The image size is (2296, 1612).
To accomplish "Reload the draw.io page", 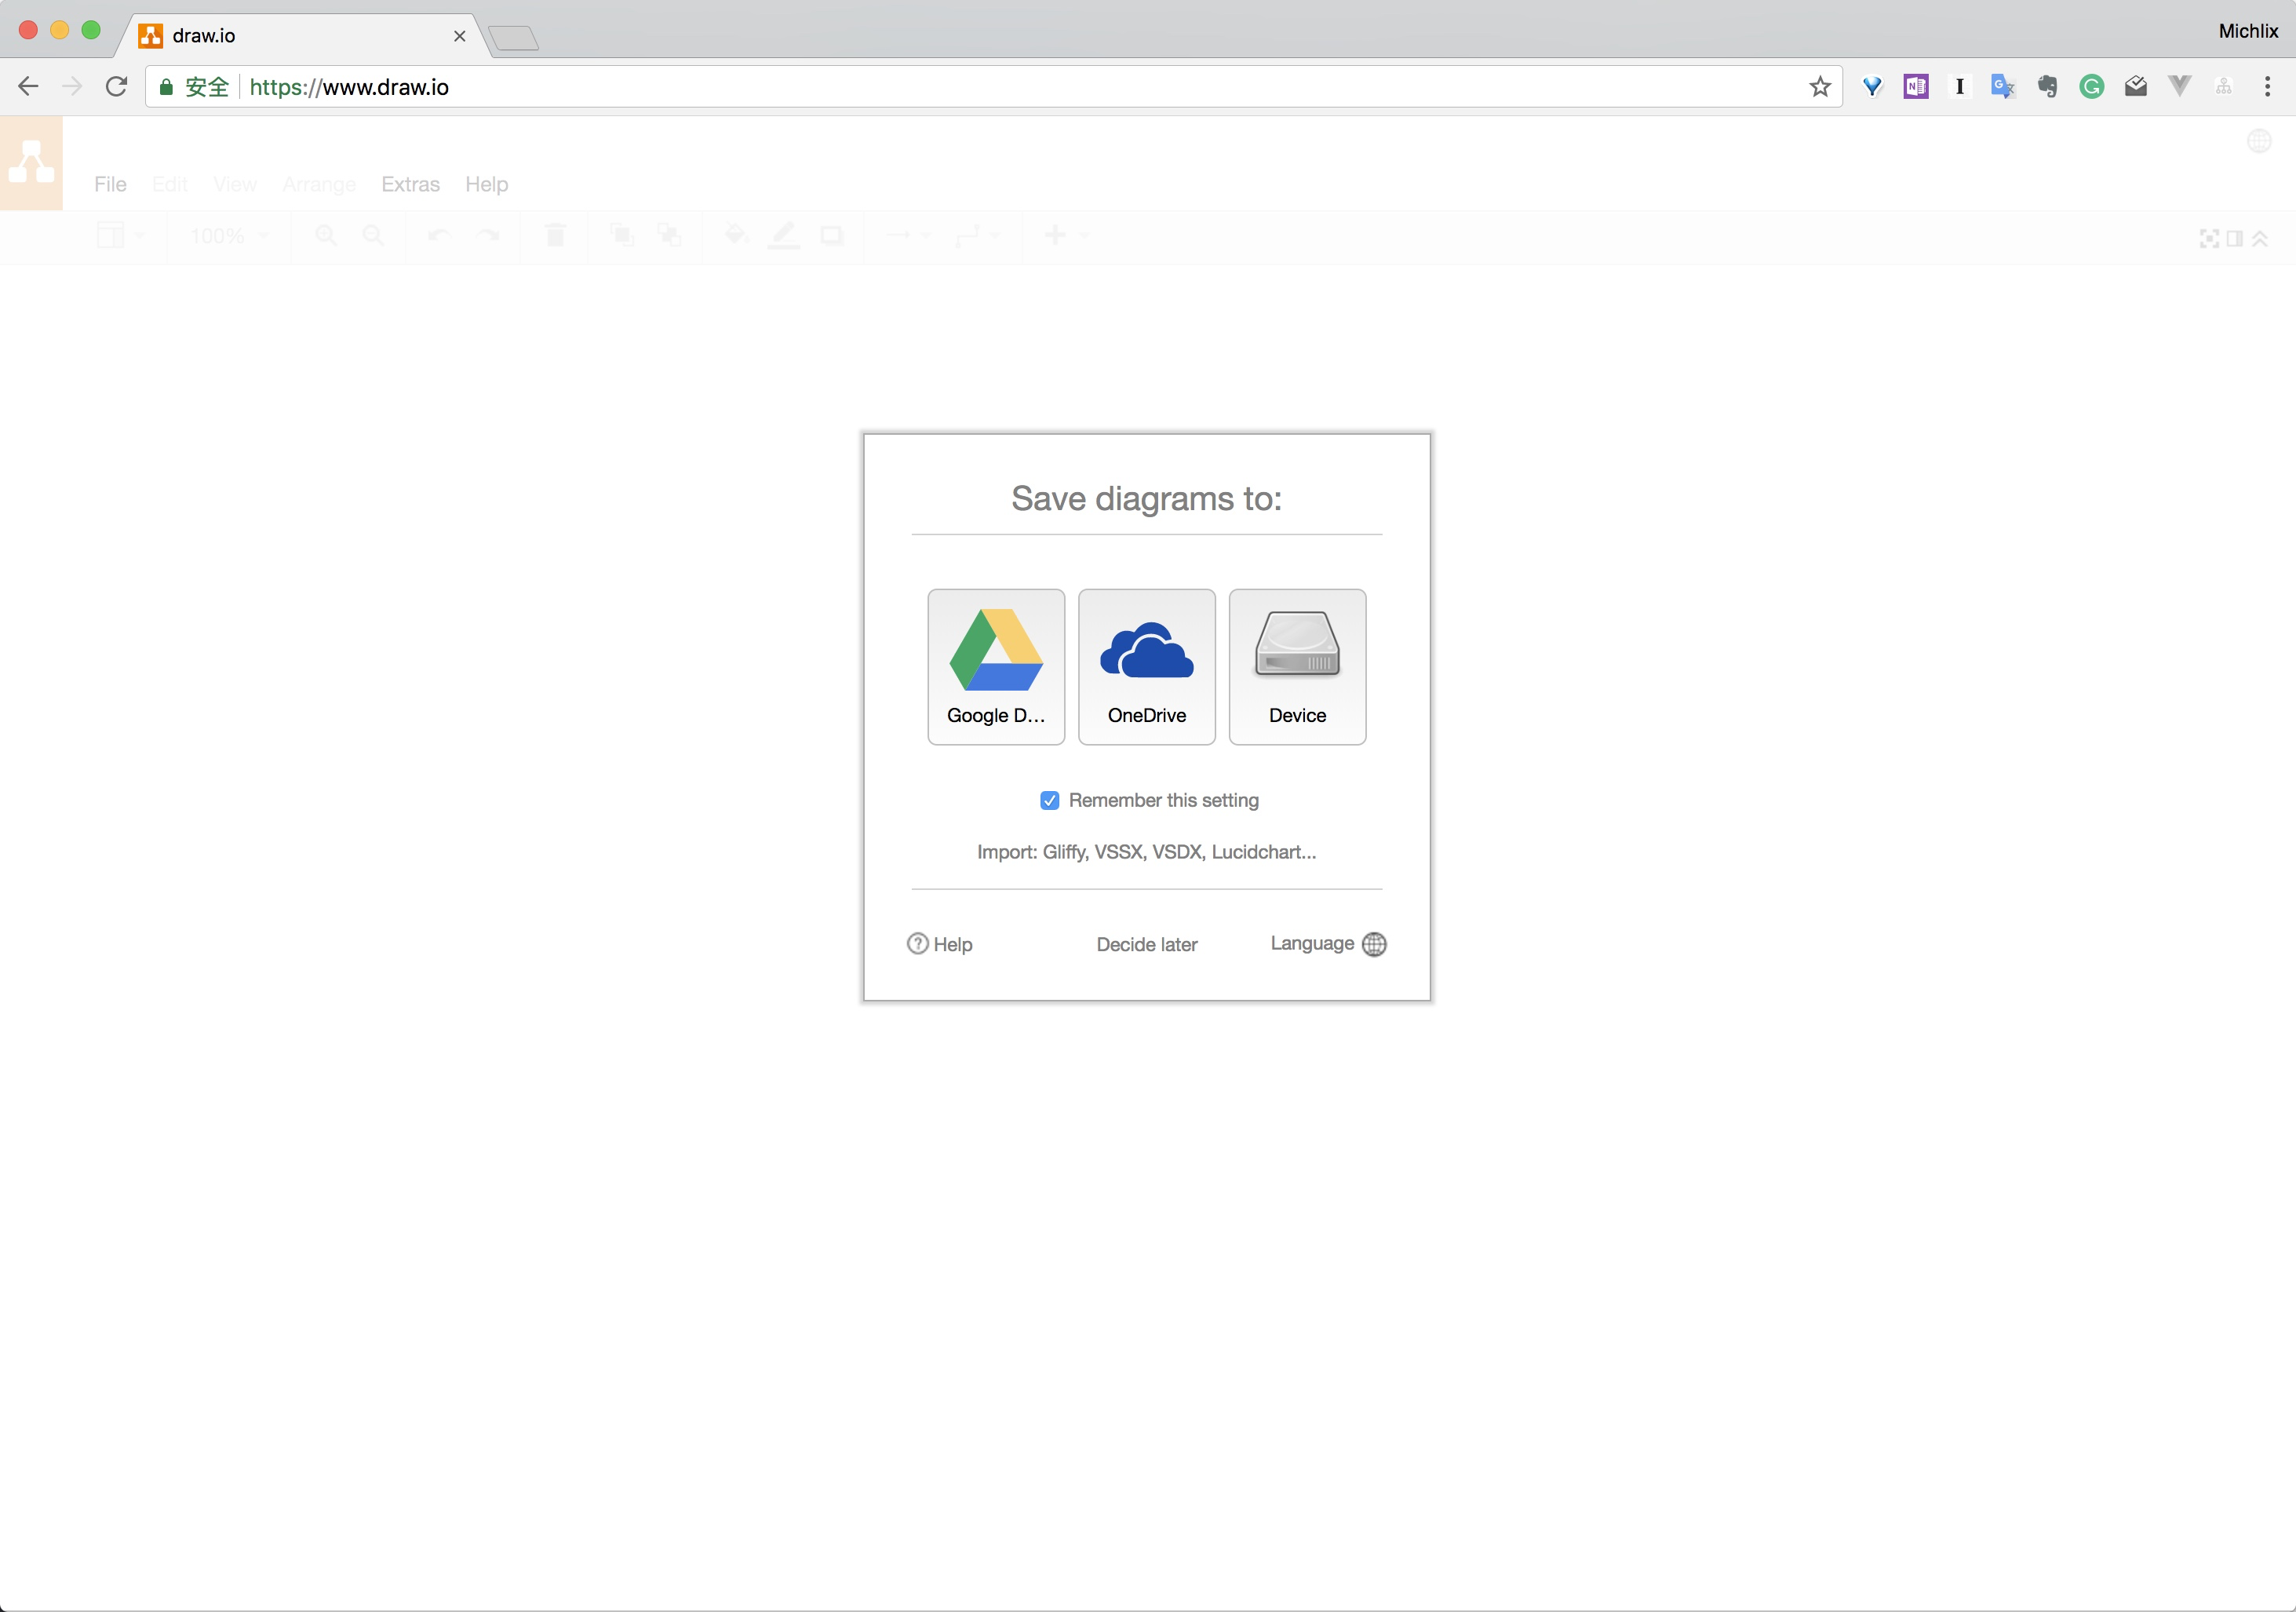I will [x=117, y=87].
